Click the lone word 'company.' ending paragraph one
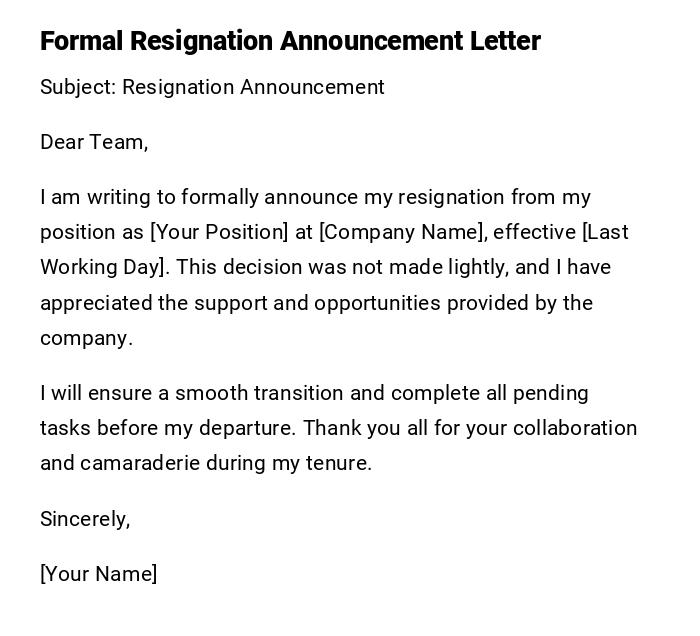 coord(86,338)
